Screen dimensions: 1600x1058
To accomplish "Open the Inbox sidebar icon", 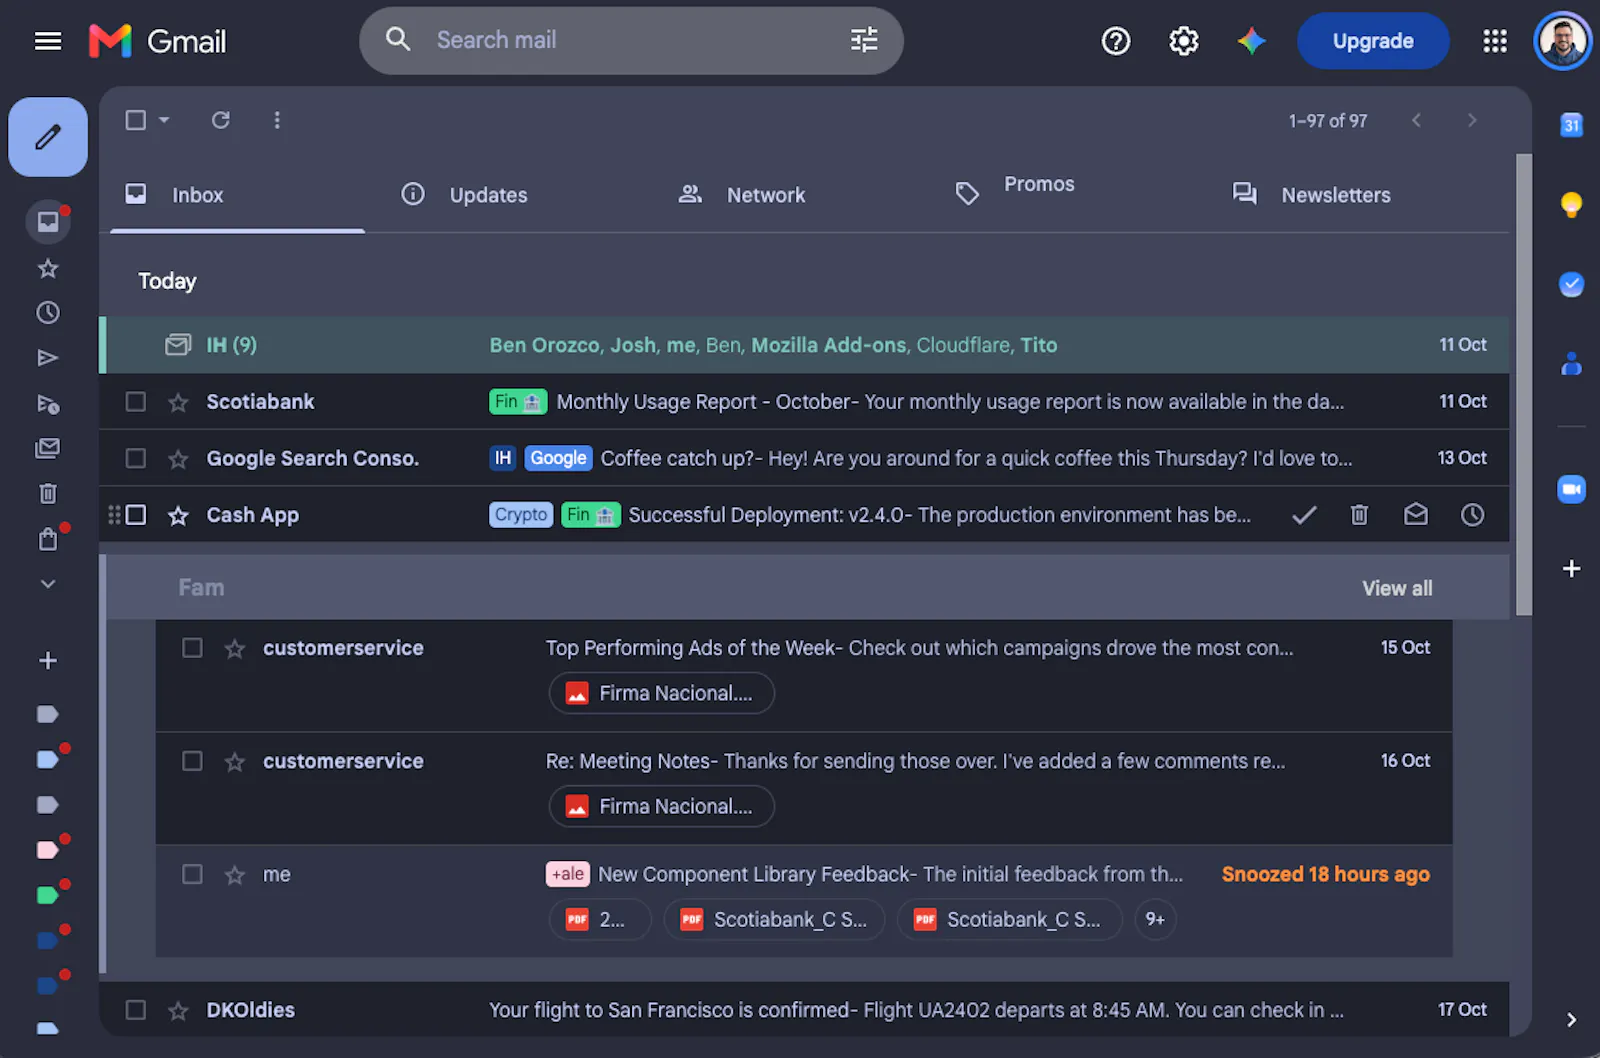I will coord(48,221).
